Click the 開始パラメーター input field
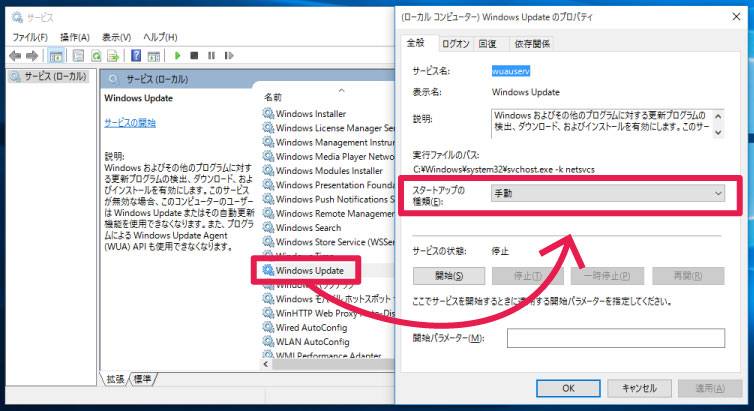The image size is (754, 411). (616, 338)
